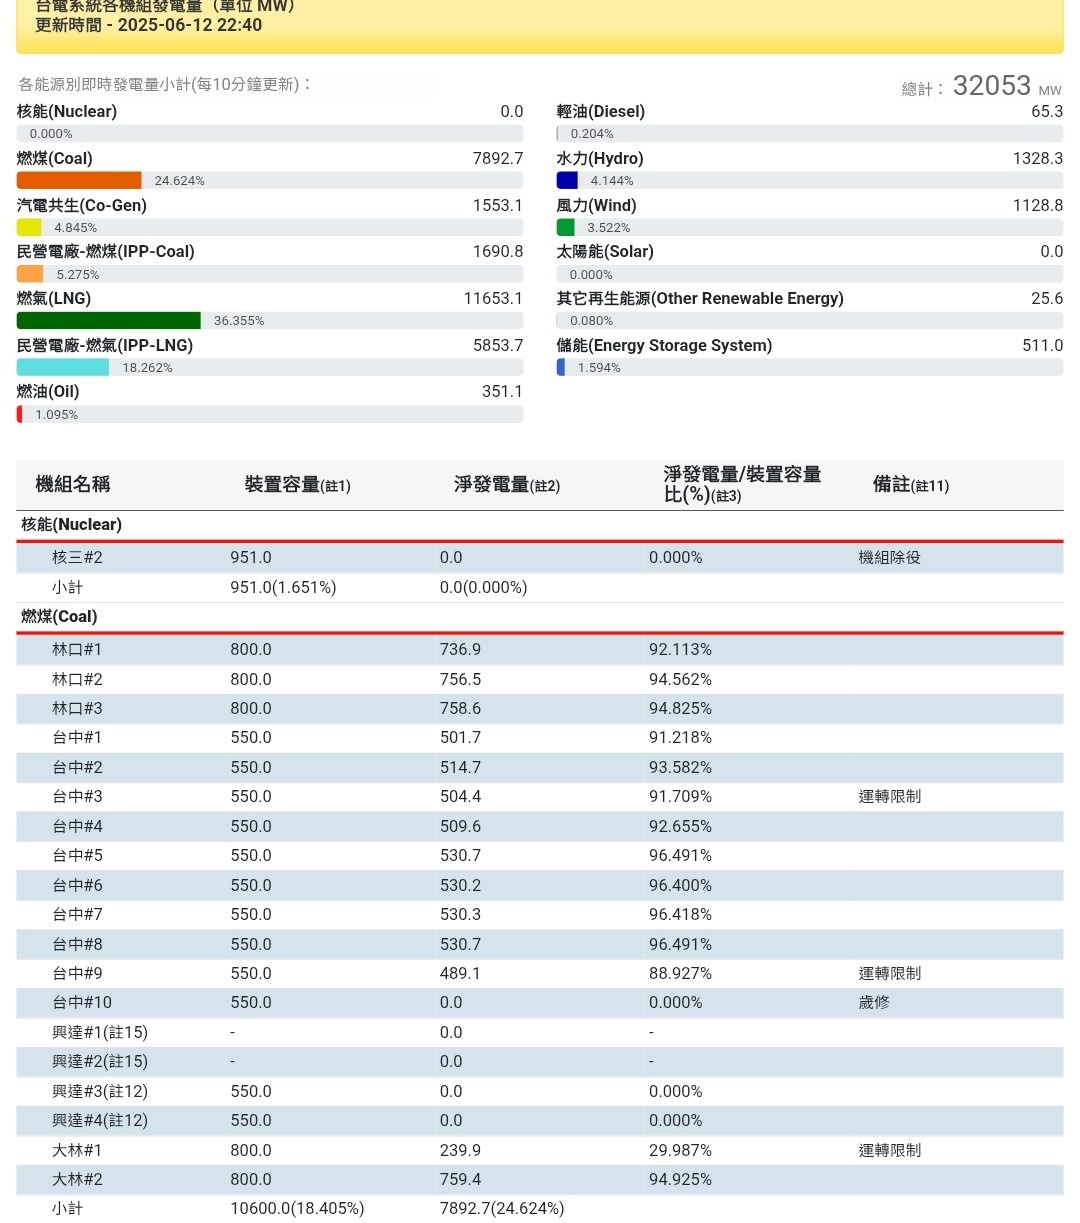
Task: Click the 興達#3(註12) unit name
Action: pos(100,1092)
